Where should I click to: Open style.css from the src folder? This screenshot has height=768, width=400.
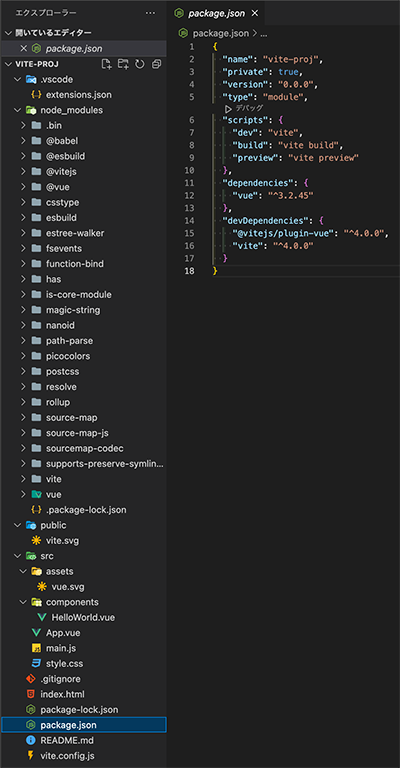pos(83,664)
